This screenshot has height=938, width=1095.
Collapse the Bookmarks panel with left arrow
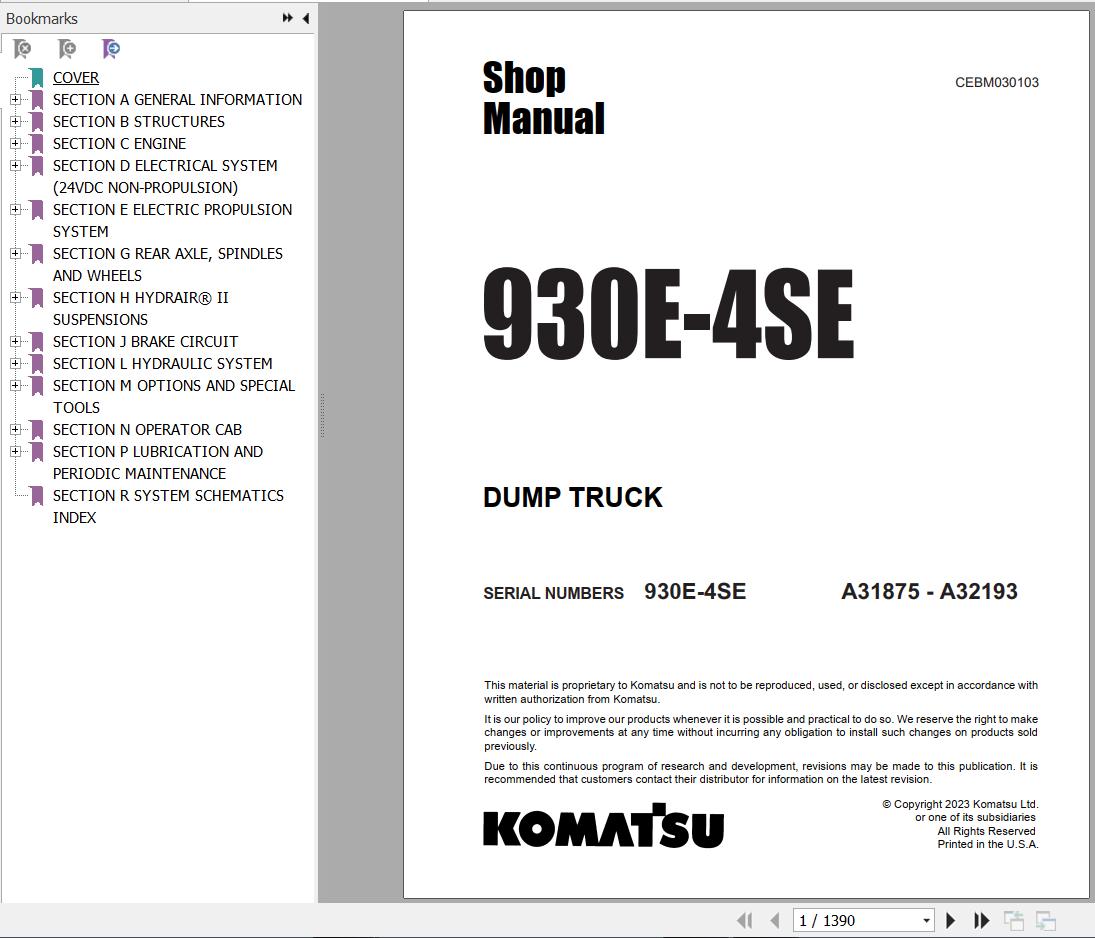pyautogui.click(x=305, y=18)
